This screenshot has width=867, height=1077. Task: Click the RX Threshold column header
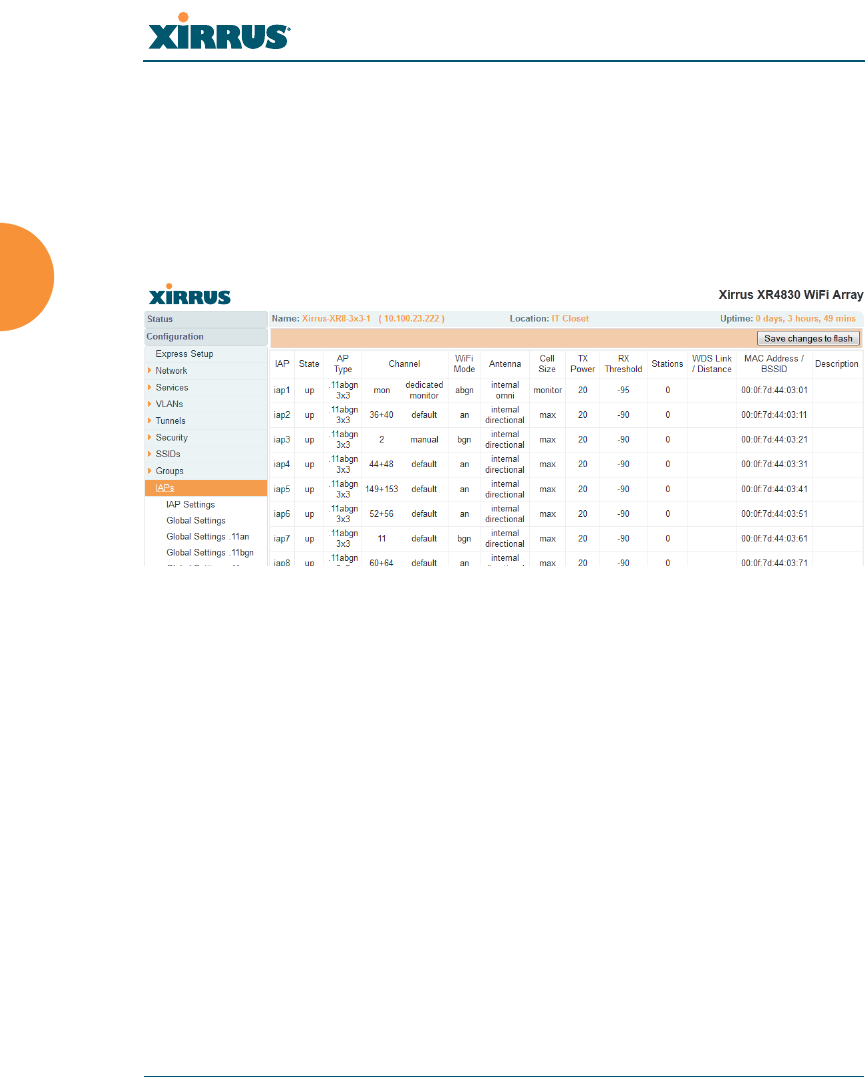pos(623,364)
